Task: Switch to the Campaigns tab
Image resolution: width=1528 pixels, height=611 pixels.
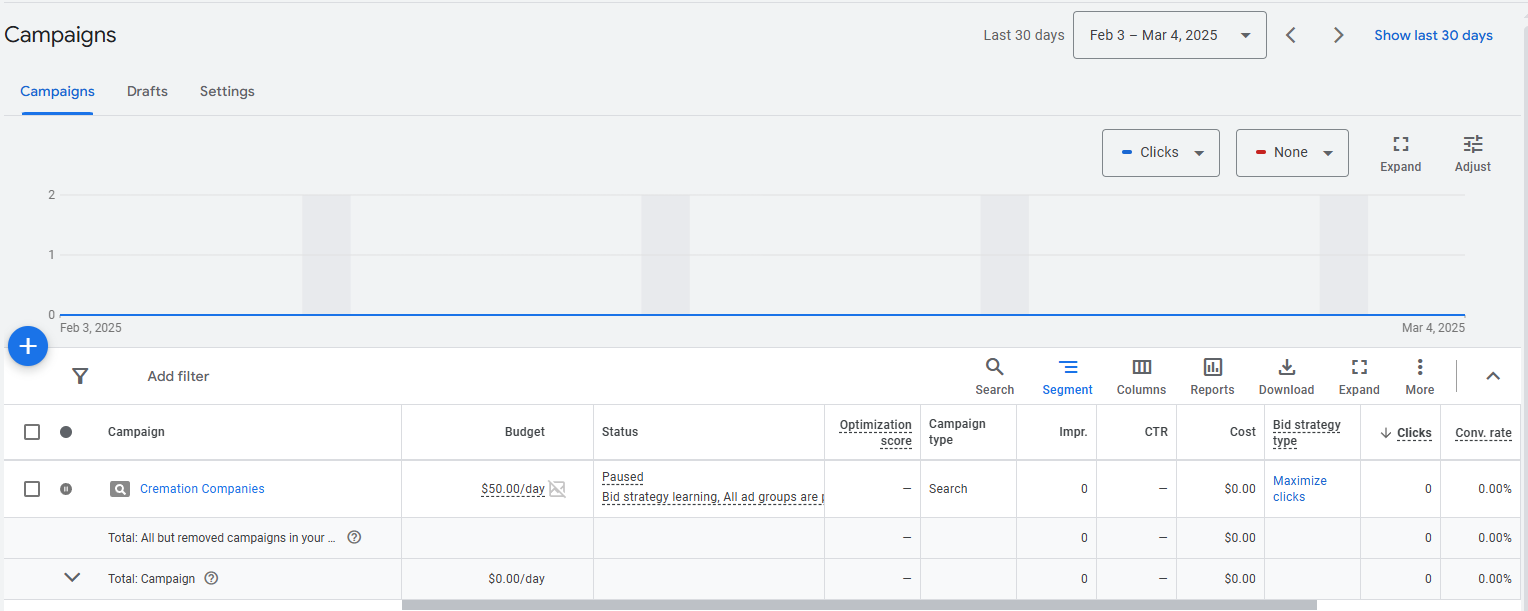Action: [57, 91]
